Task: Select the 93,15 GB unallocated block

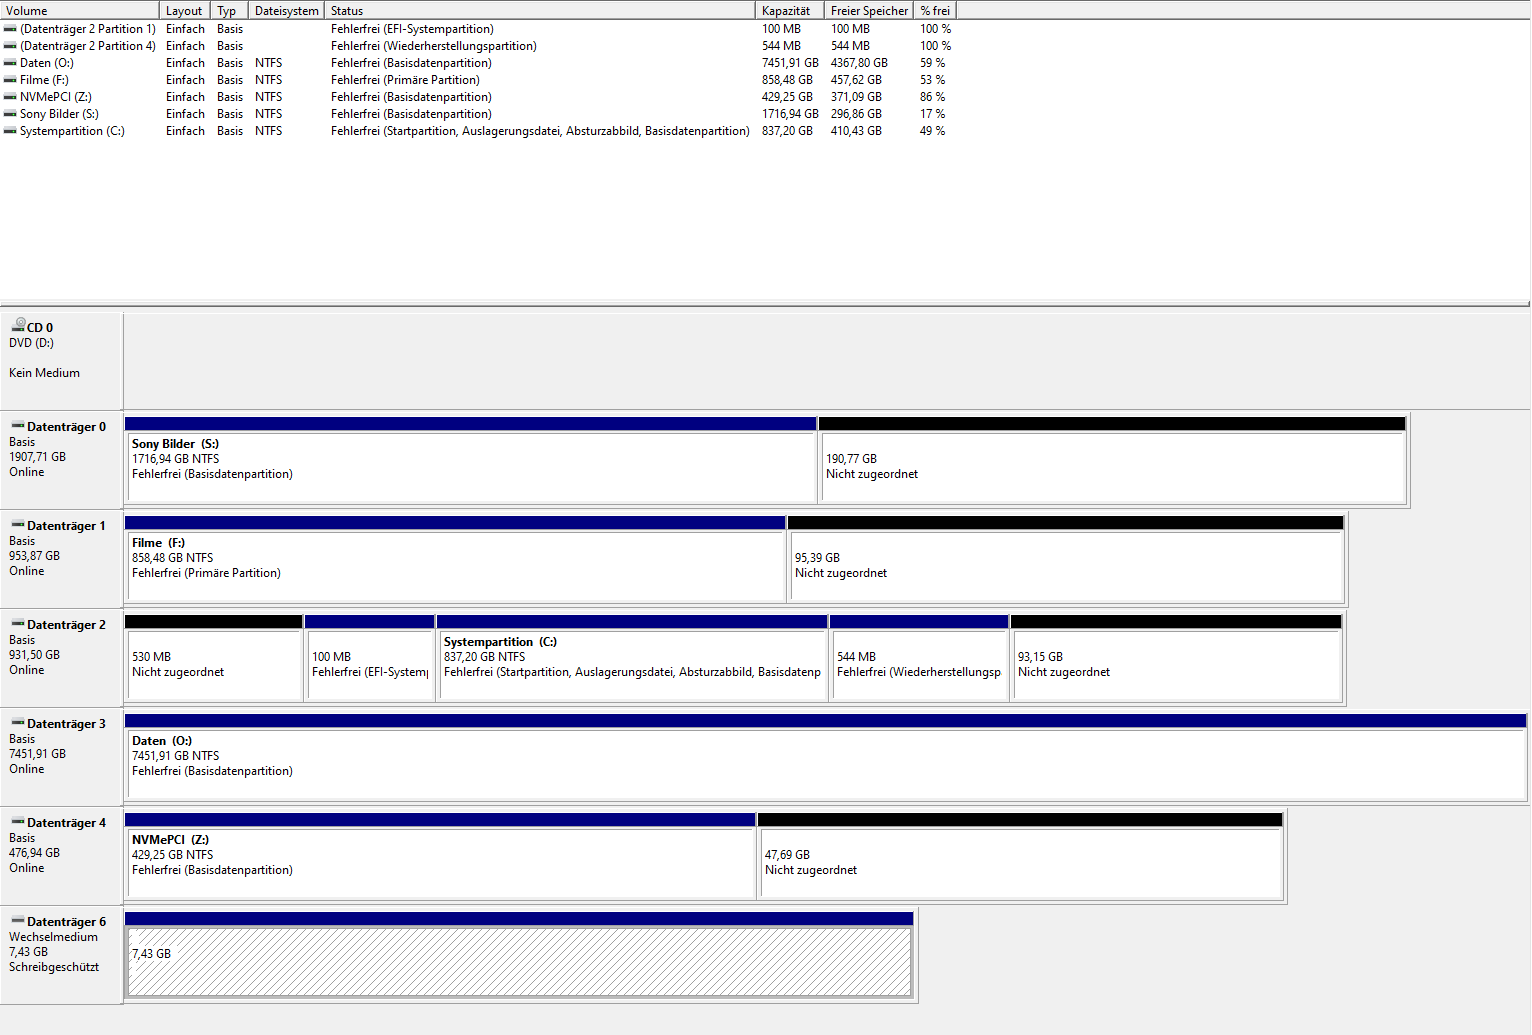Action: (1177, 658)
